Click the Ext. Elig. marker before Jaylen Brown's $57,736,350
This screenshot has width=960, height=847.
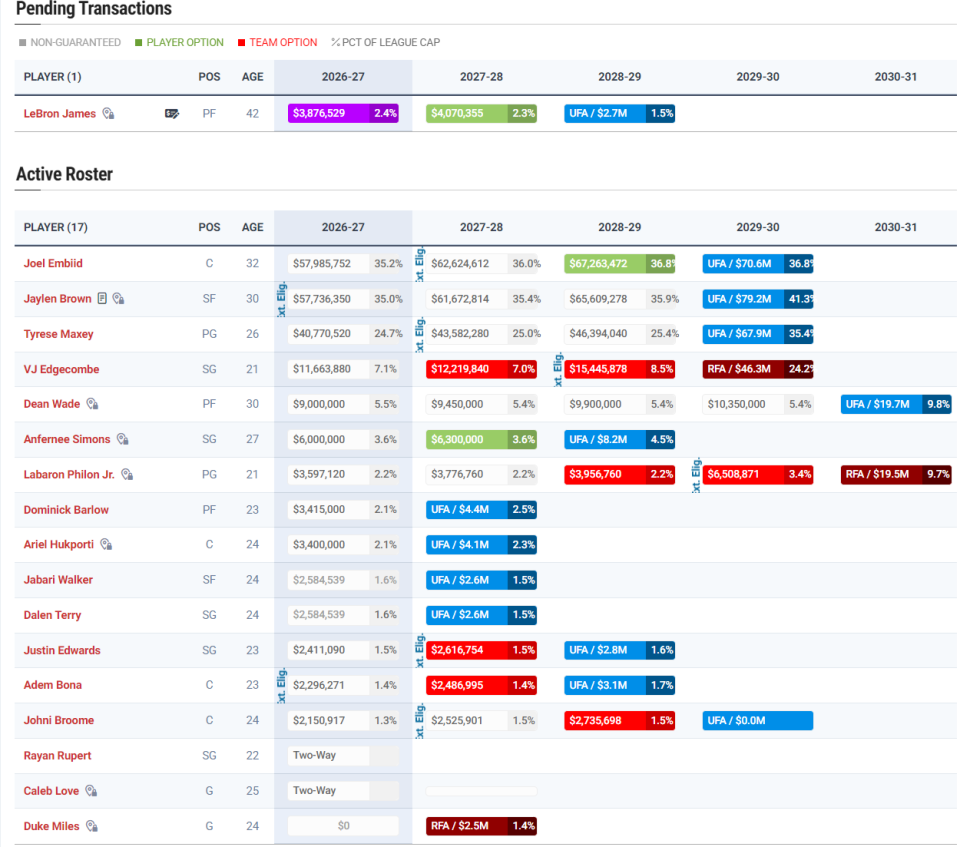tap(281, 299)
